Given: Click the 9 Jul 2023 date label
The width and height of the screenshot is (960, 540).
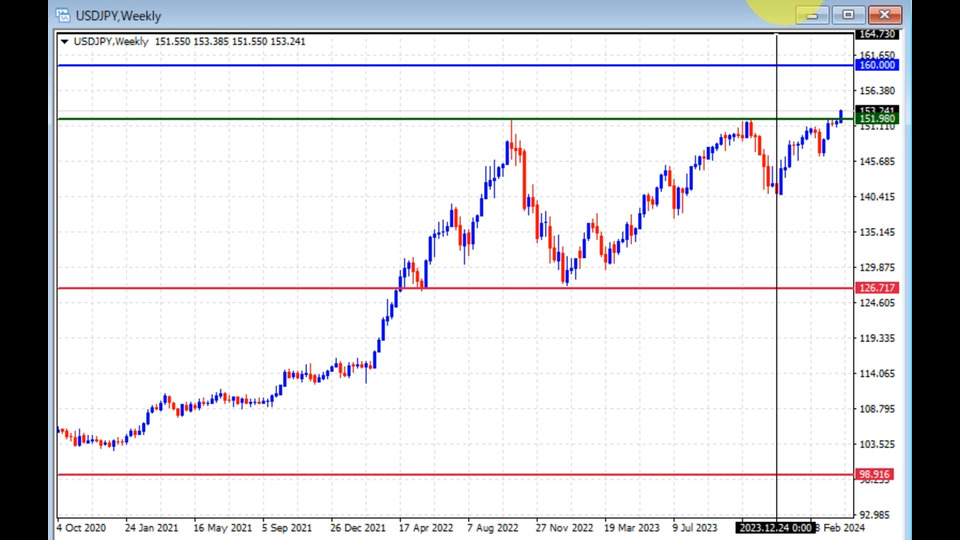Looking at the screenshot, I should coord(695,528).
